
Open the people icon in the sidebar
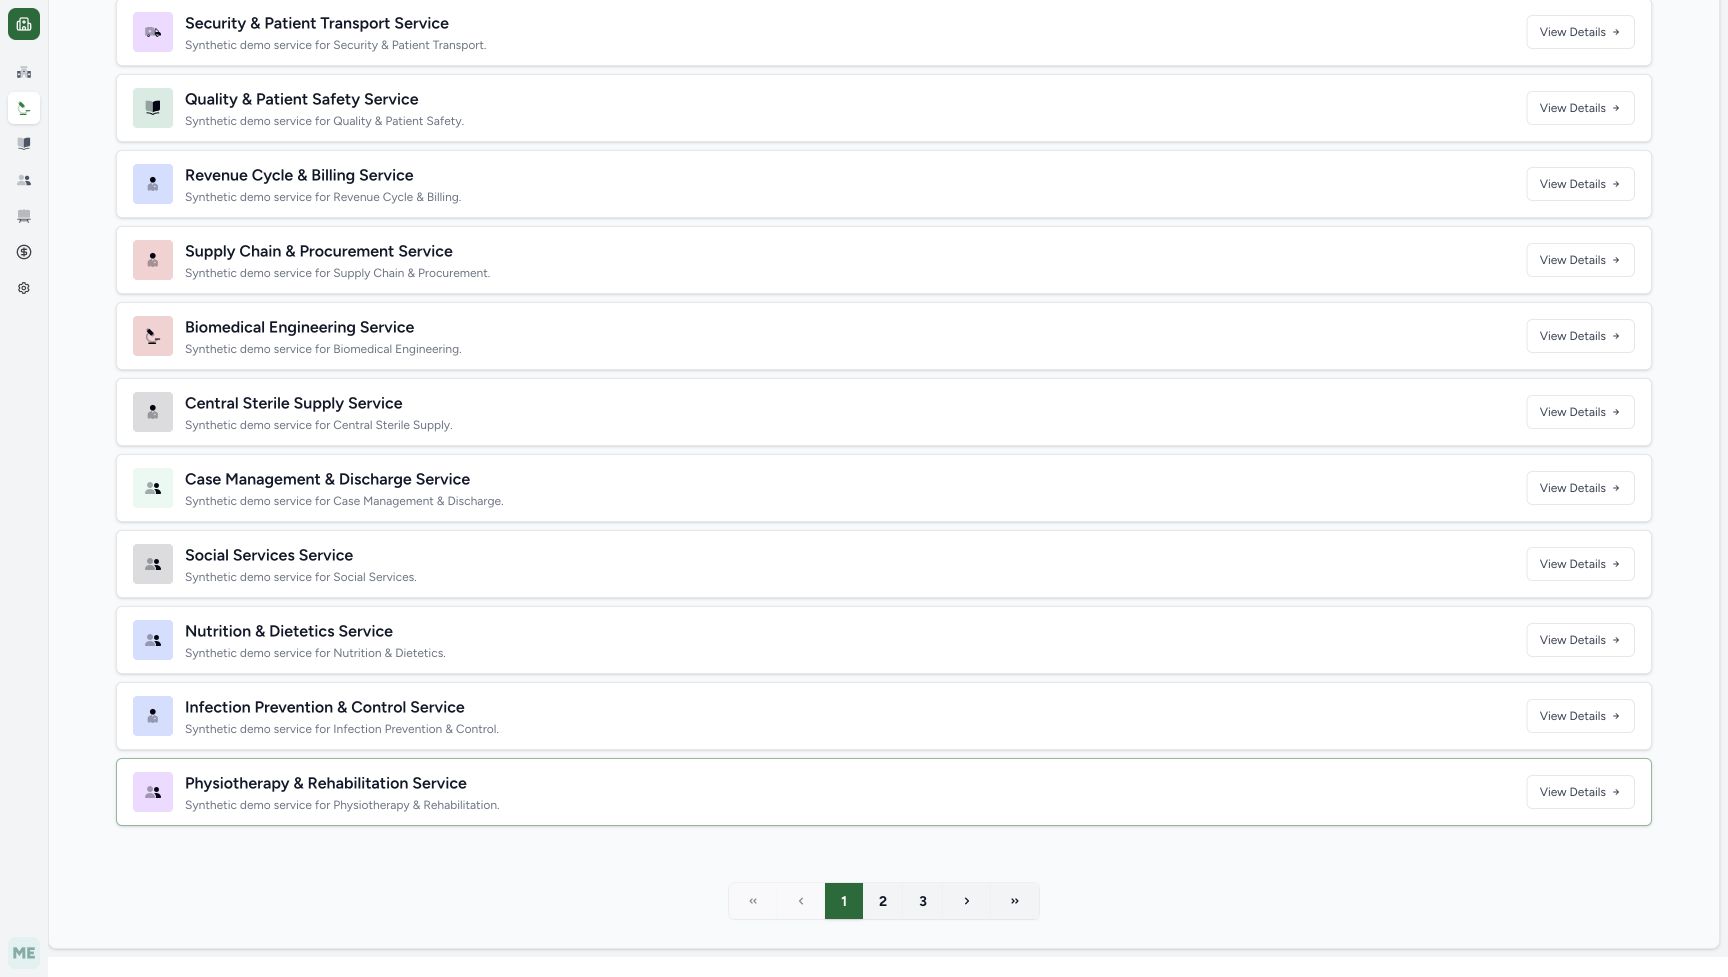[x=24, y=180]
